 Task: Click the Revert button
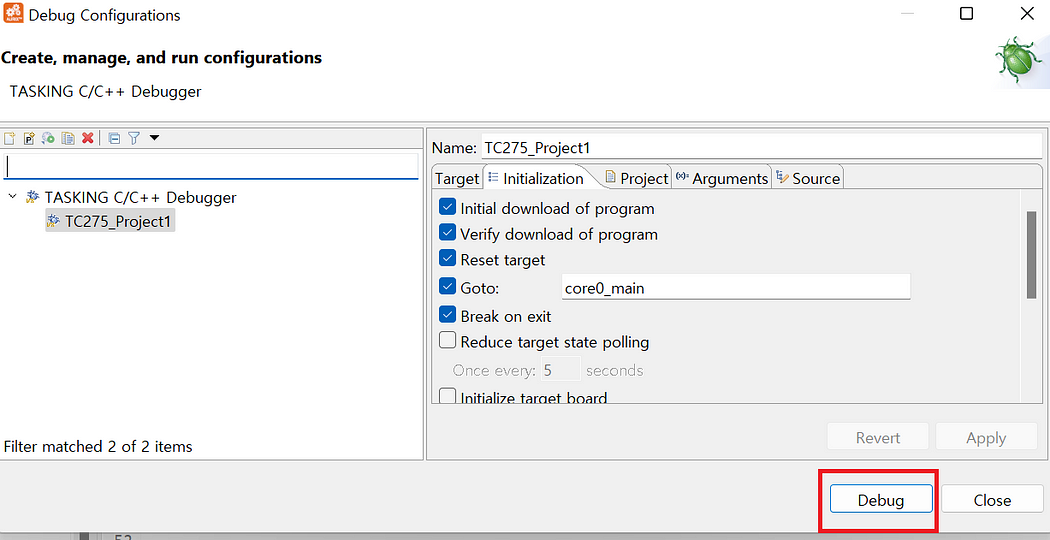click(878, 437)
